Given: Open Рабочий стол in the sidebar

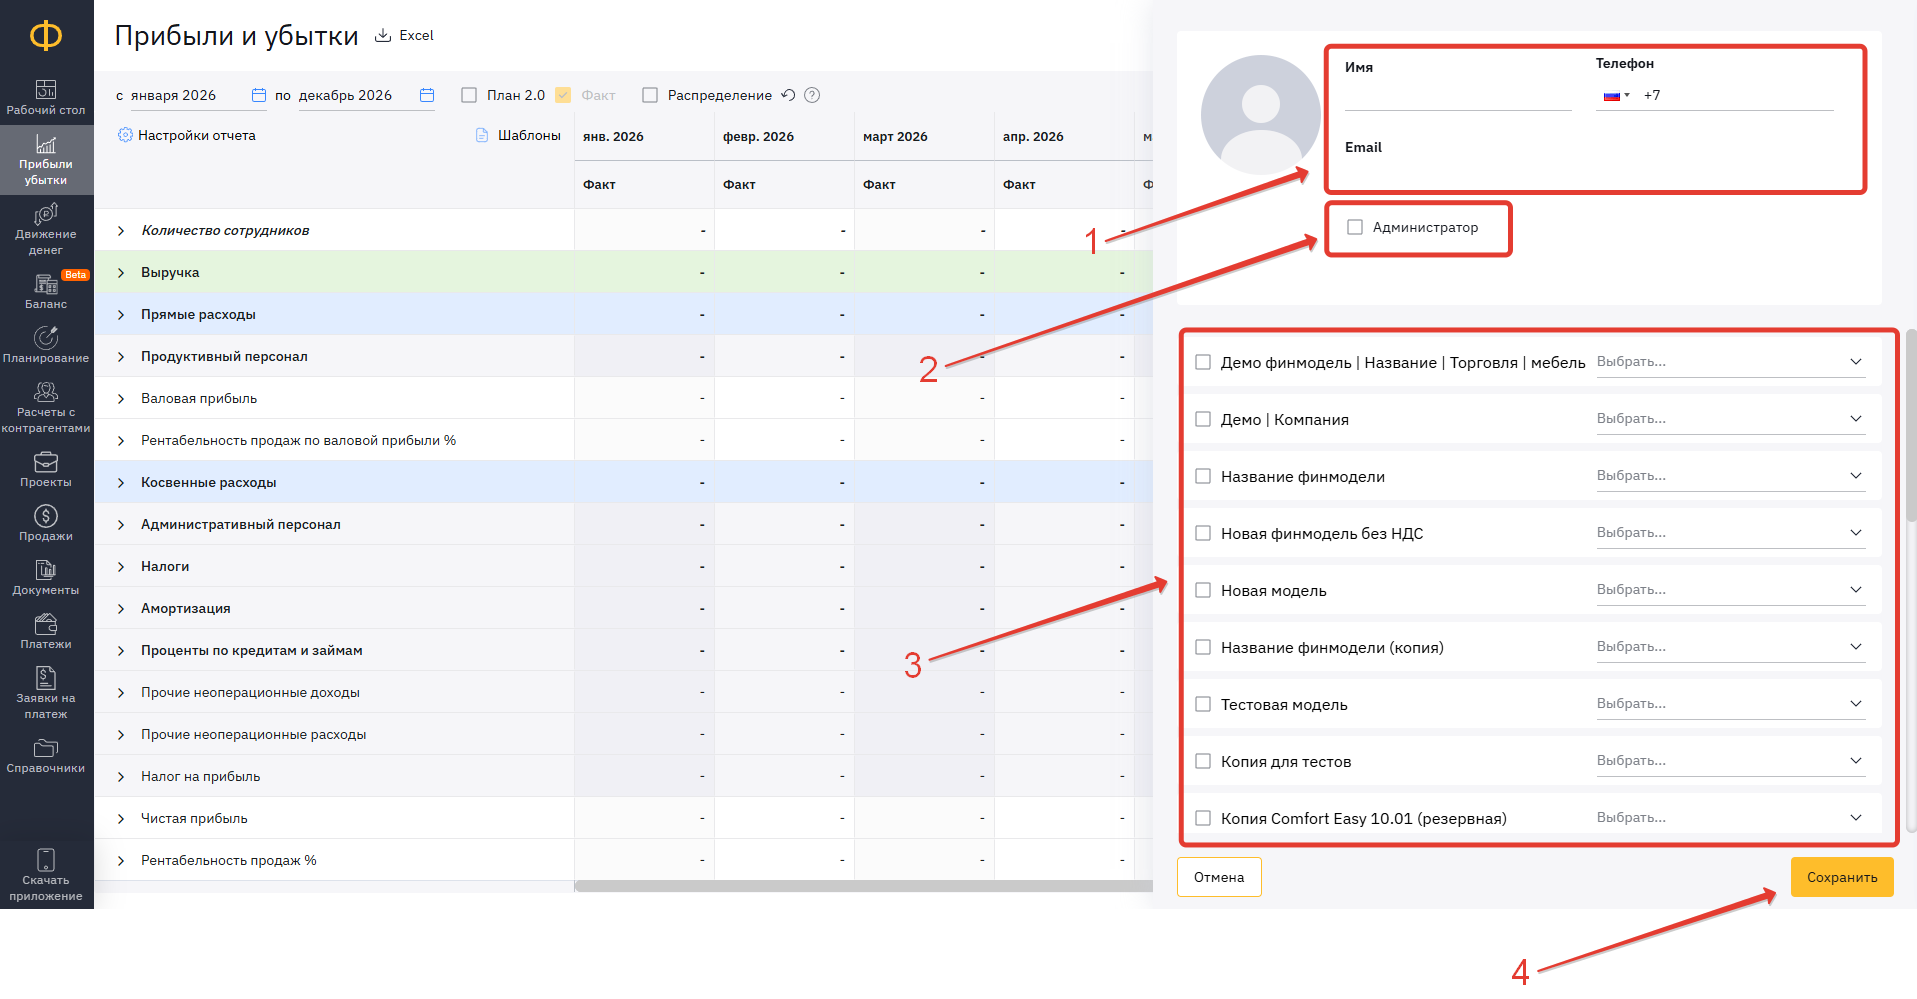Looking at the screenshot, I should (46, 97).
